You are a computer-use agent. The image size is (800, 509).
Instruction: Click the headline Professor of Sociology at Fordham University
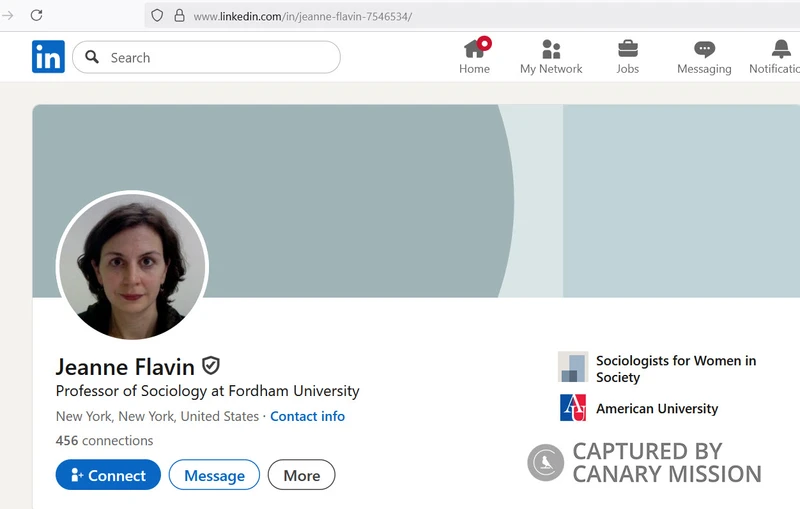point(208,391)
